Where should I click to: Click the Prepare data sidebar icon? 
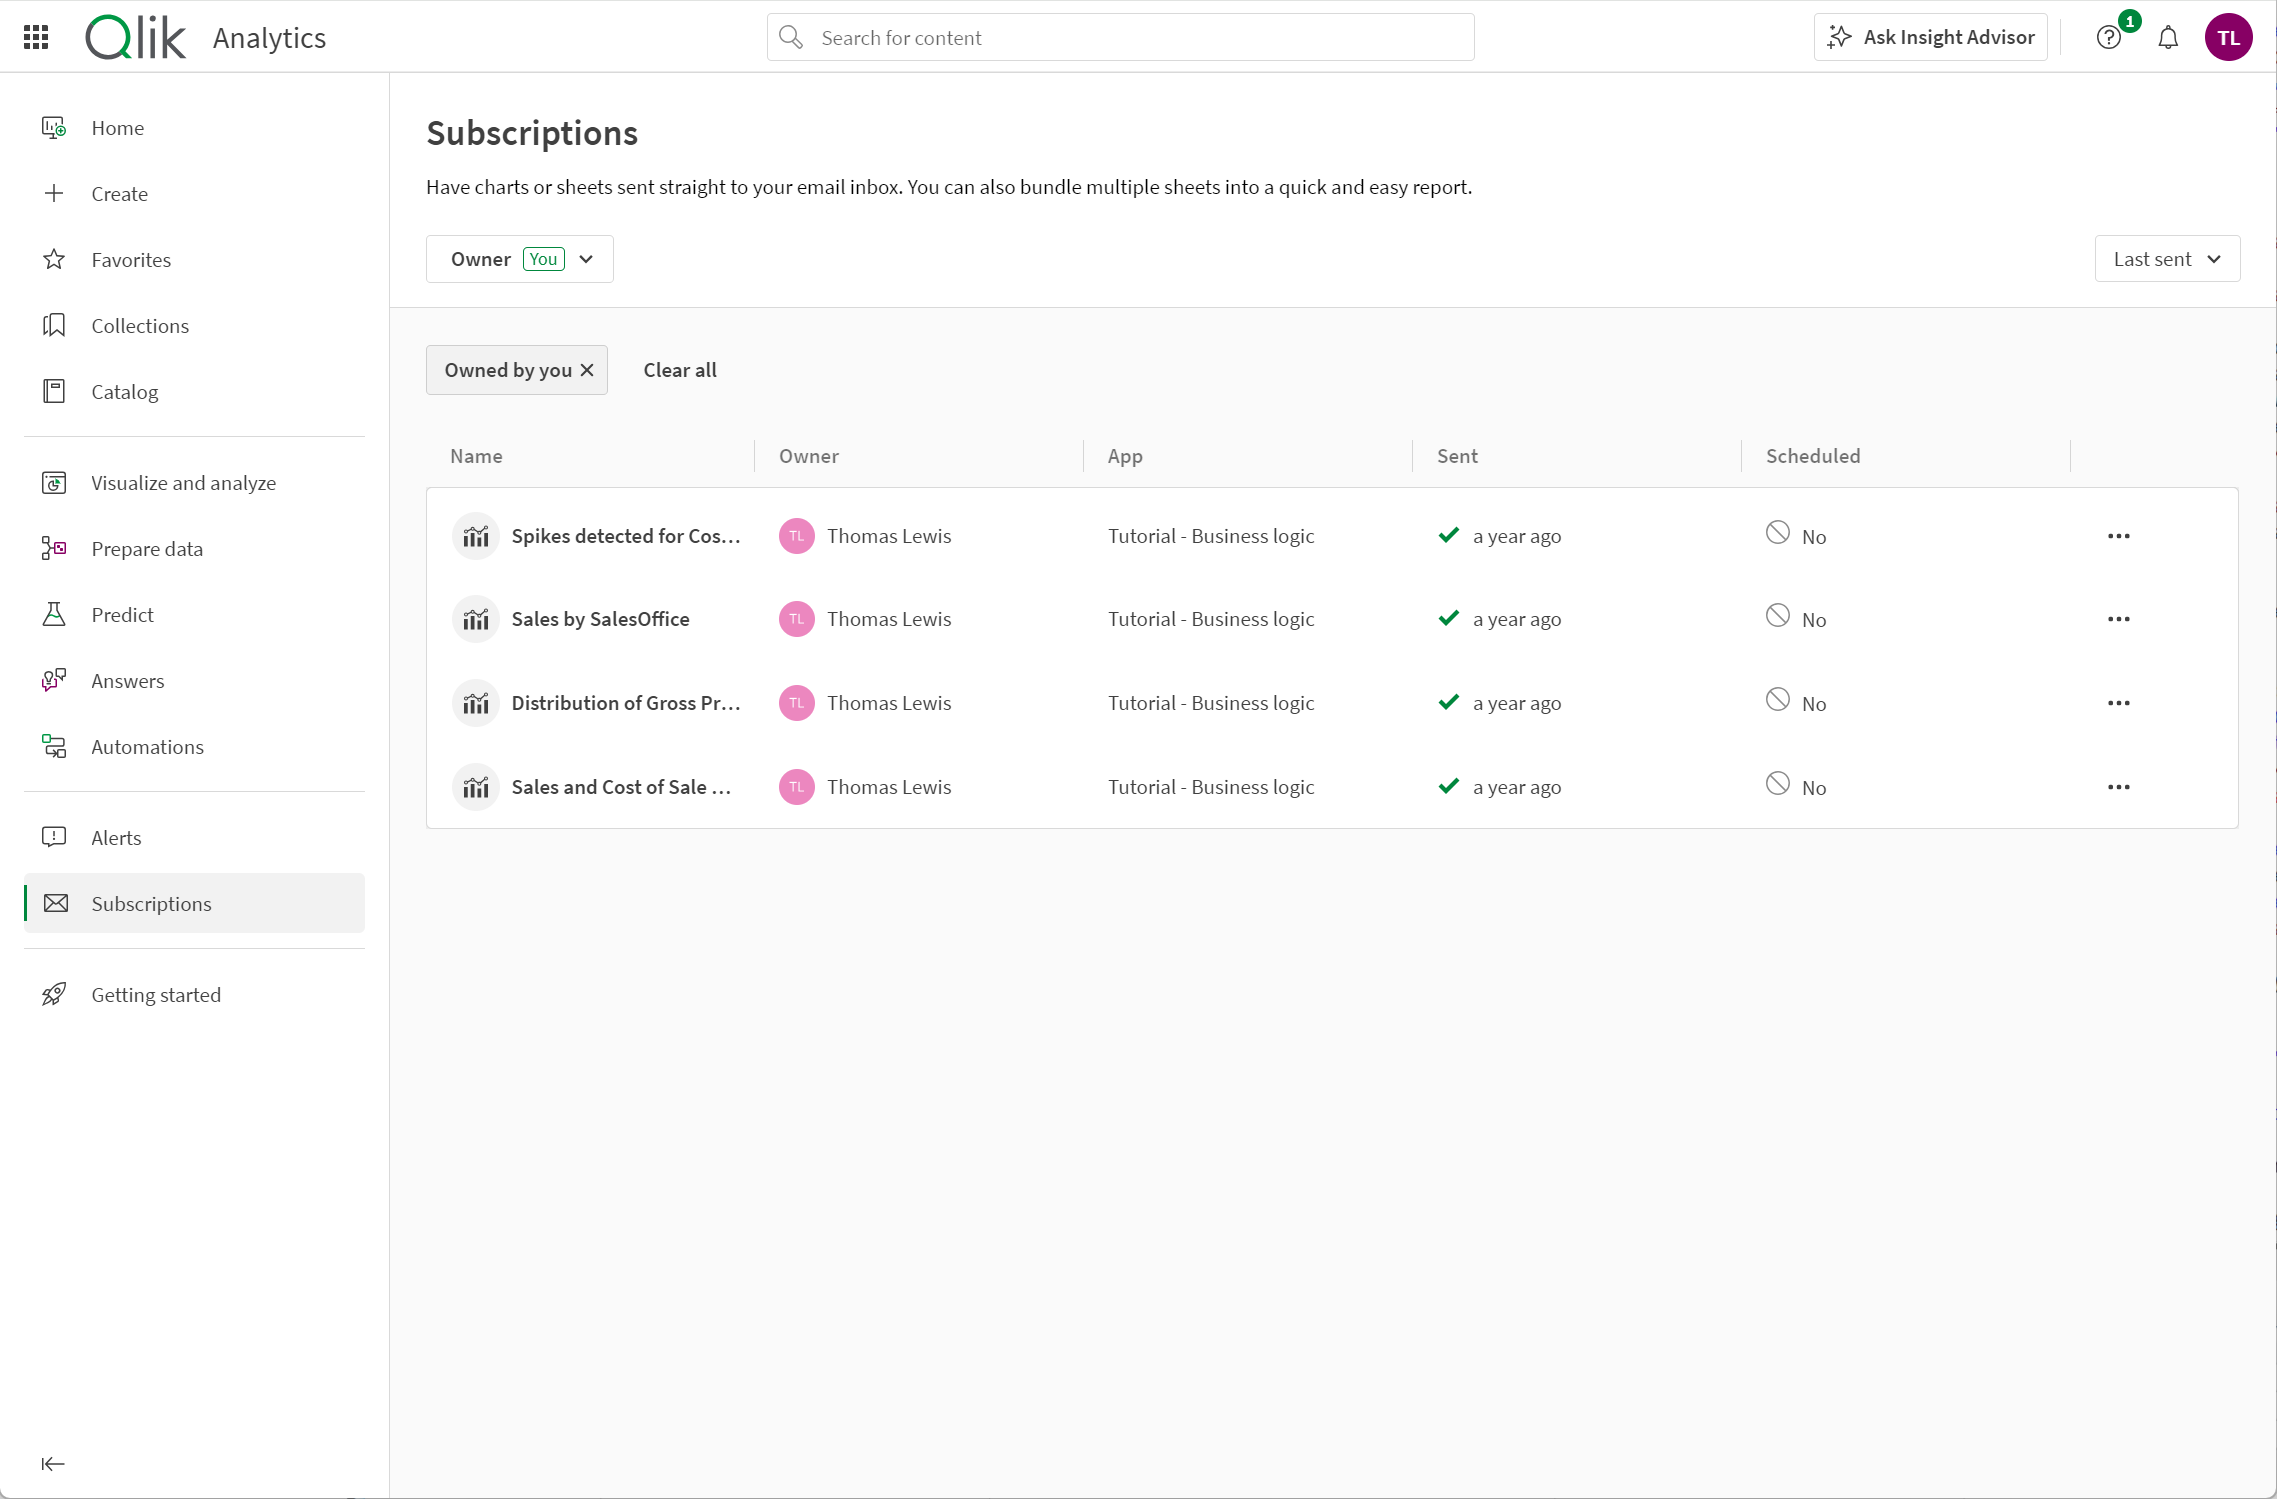pyautogui.click(x=57, y=549)
